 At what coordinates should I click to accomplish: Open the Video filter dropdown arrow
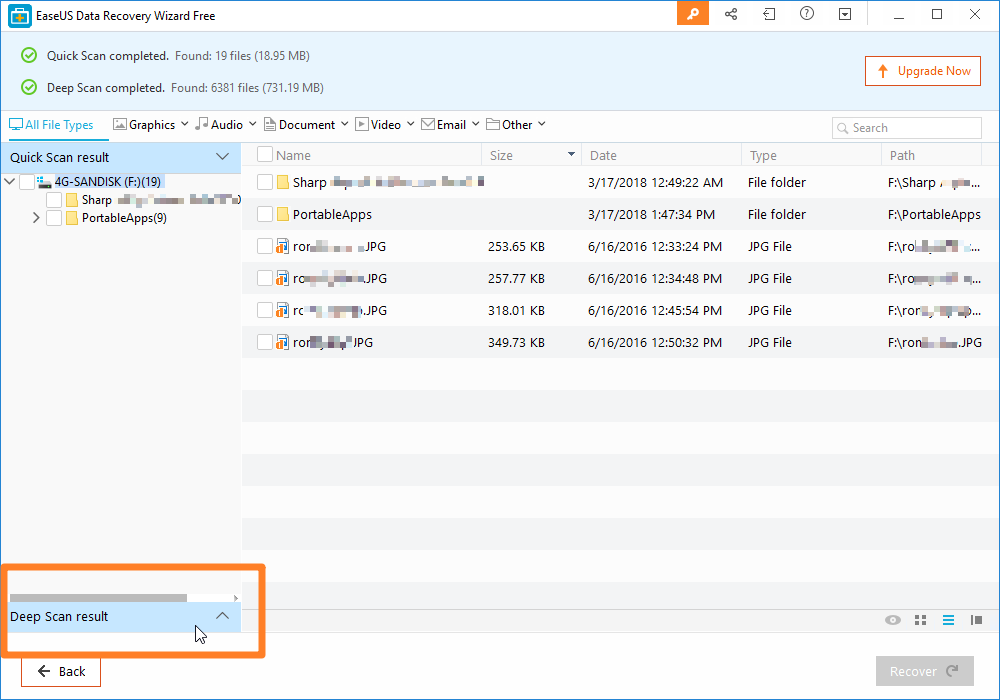coord(411,124)
